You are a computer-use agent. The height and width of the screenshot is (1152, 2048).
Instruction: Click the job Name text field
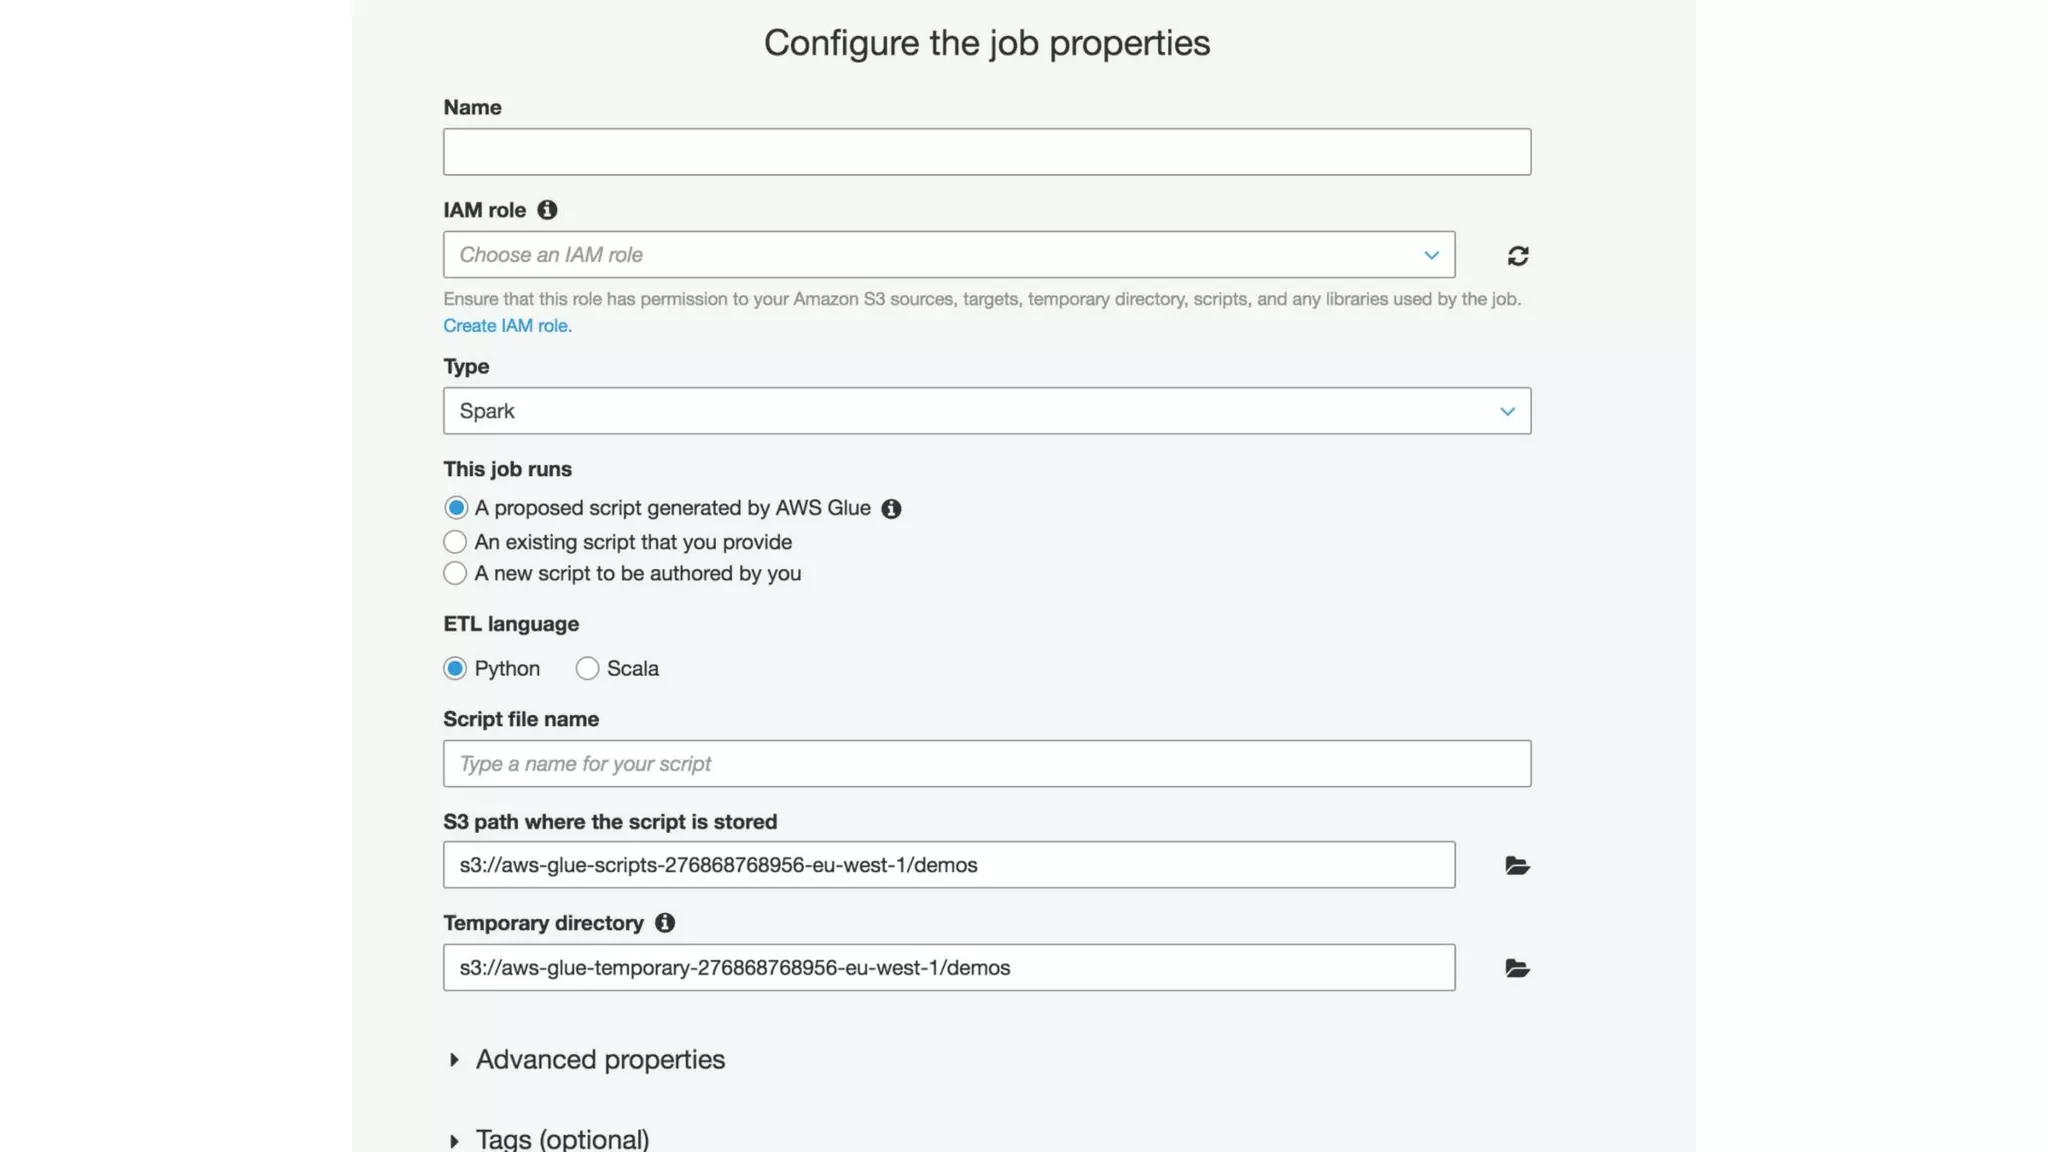(986, 152)
